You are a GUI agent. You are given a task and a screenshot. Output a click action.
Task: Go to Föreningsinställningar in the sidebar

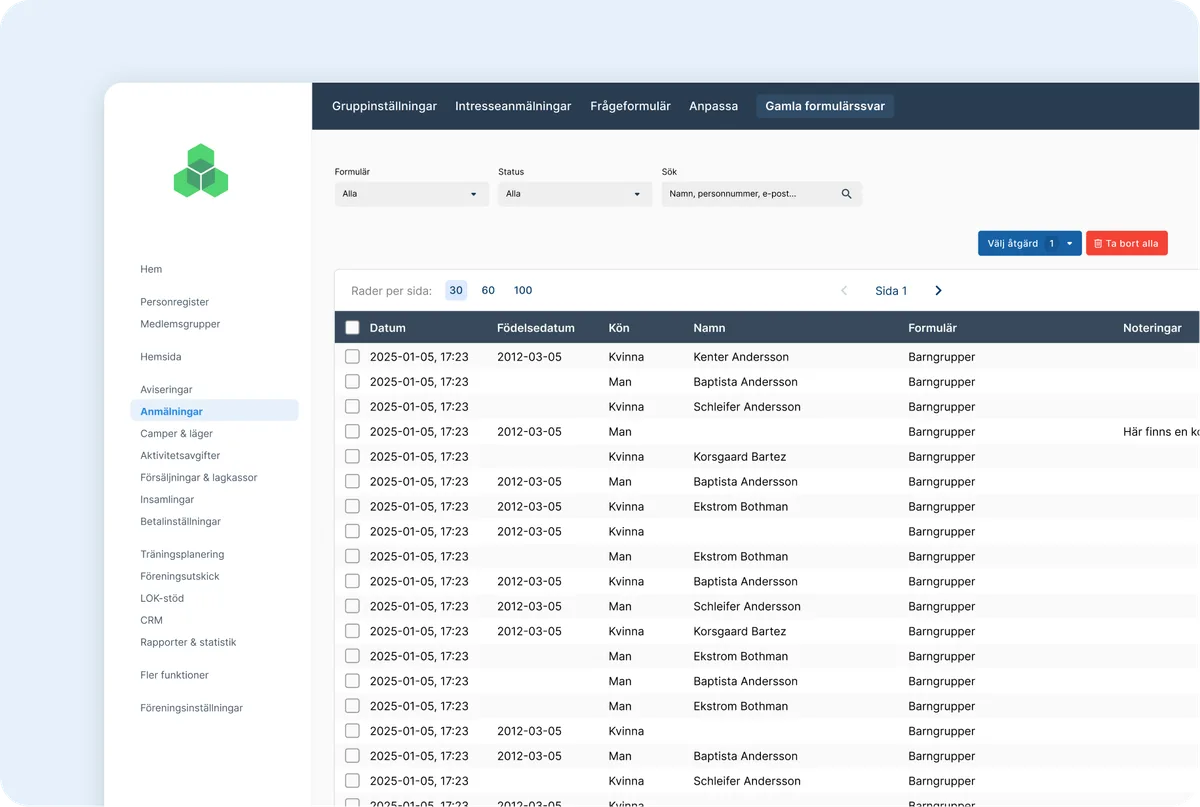[192, 708]
